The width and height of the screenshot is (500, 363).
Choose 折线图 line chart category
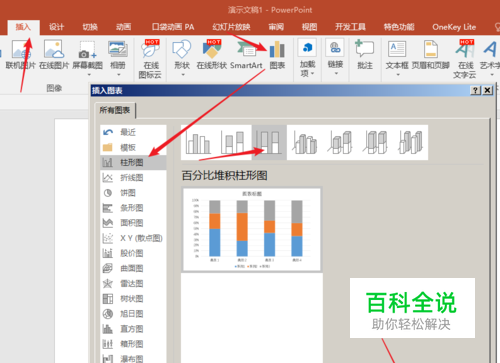tap(133, 178)
